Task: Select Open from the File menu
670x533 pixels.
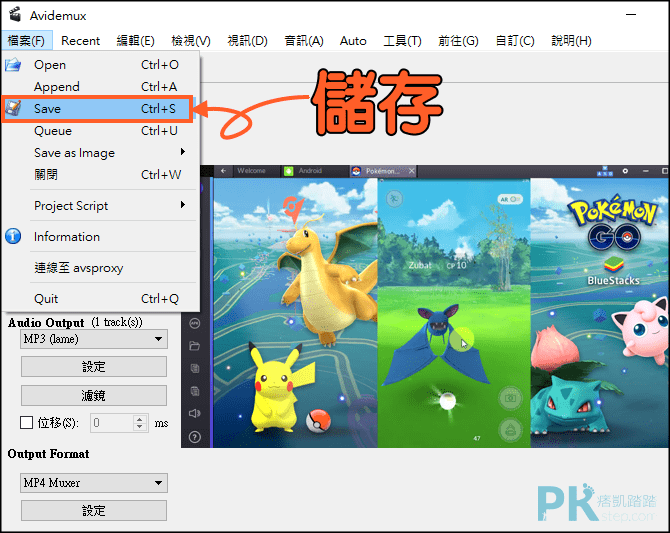Action: (101, 65)
